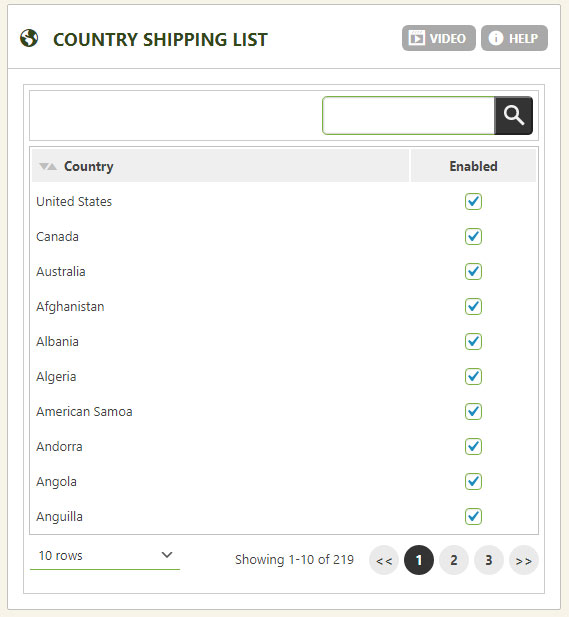The width and height of the screenshot is (569, 617).
Task: Click the sort arrows in Country header
Action: tap(48, 166)
